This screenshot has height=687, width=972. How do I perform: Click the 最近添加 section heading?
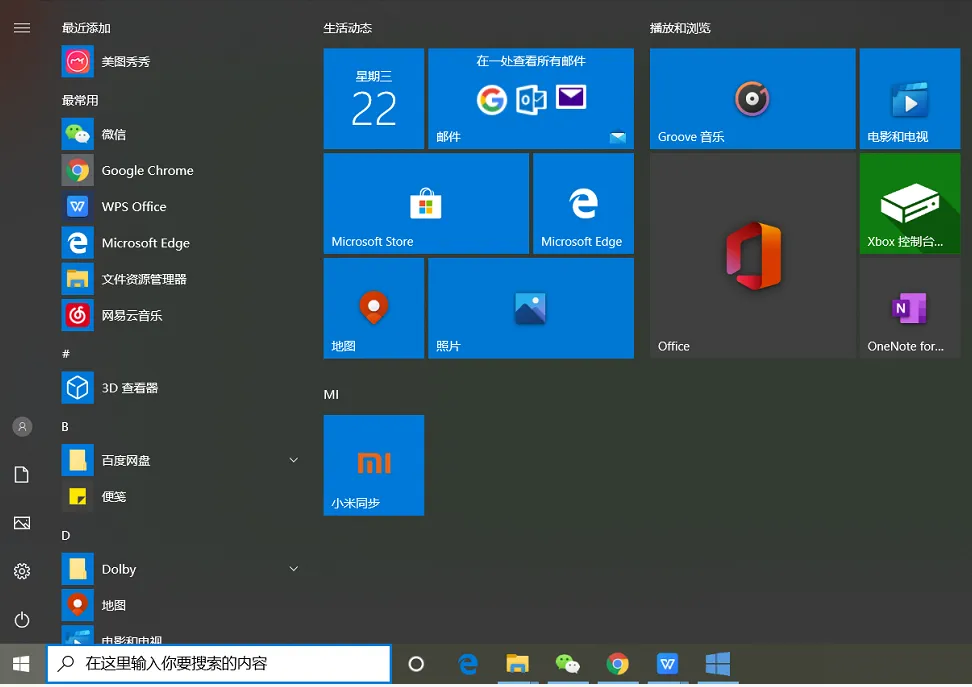click(x=86, y=28)
